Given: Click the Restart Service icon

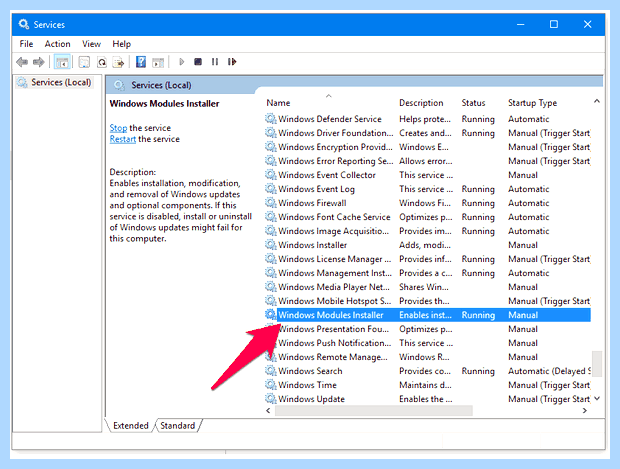Looking at the screenshot, I should tap(232, 62).
